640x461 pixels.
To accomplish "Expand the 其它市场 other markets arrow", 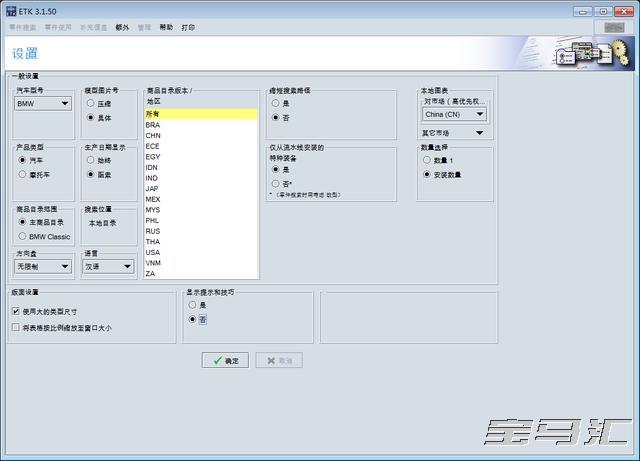I will tap(480, 133).
